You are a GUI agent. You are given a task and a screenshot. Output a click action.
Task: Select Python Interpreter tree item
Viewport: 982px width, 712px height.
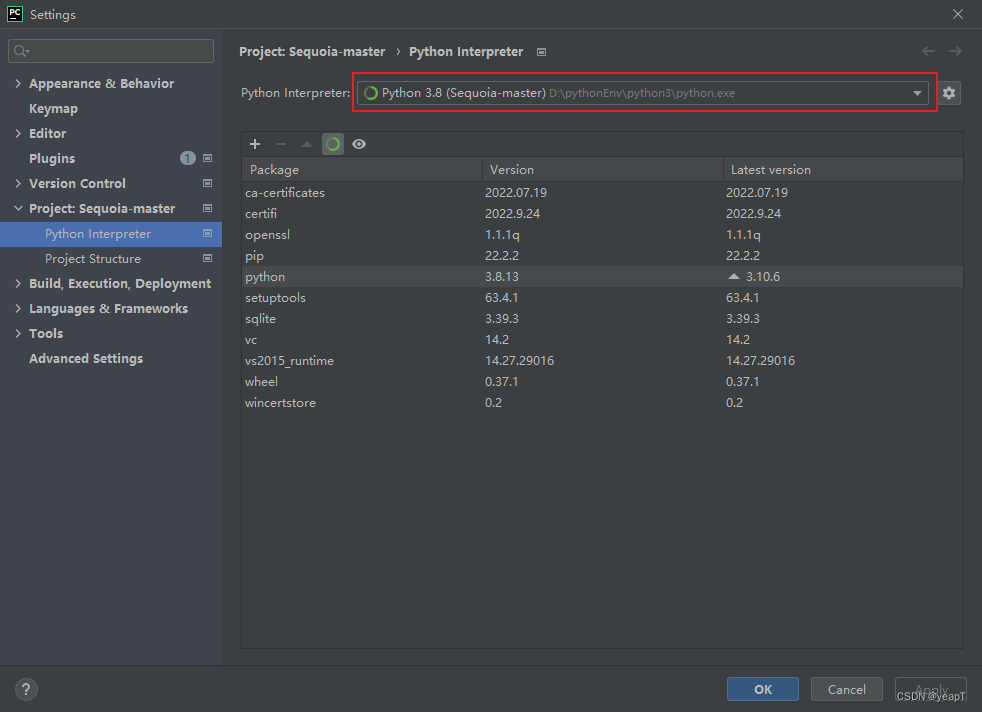(x=111, y=234)
